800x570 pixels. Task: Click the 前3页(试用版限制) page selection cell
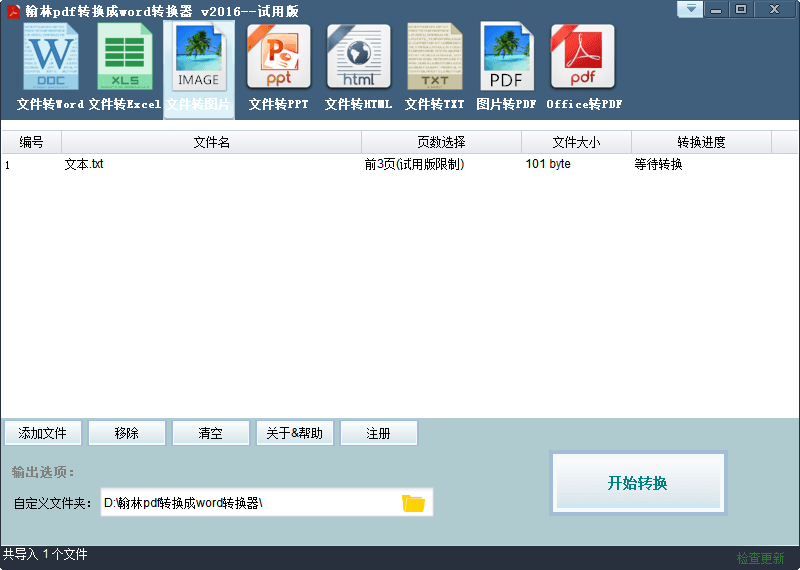tap(414, 164)
